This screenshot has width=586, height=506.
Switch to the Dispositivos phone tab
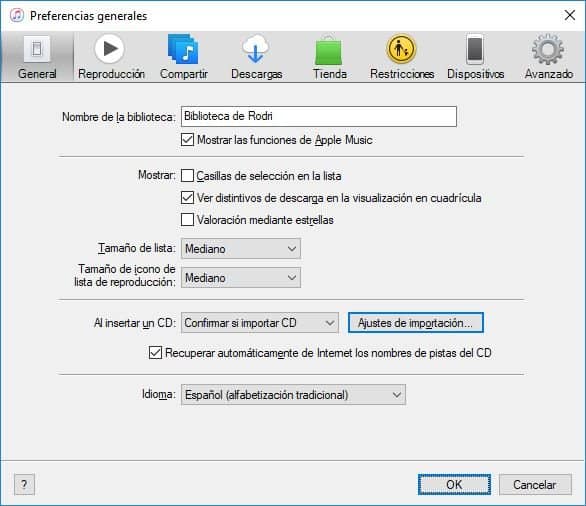[x=475, y=57]
